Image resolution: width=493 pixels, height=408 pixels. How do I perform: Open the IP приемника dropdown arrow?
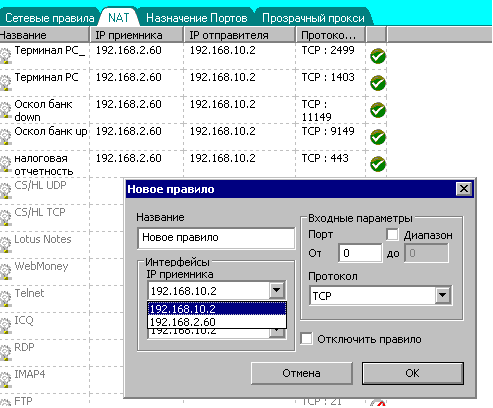(x=277, y=291)
